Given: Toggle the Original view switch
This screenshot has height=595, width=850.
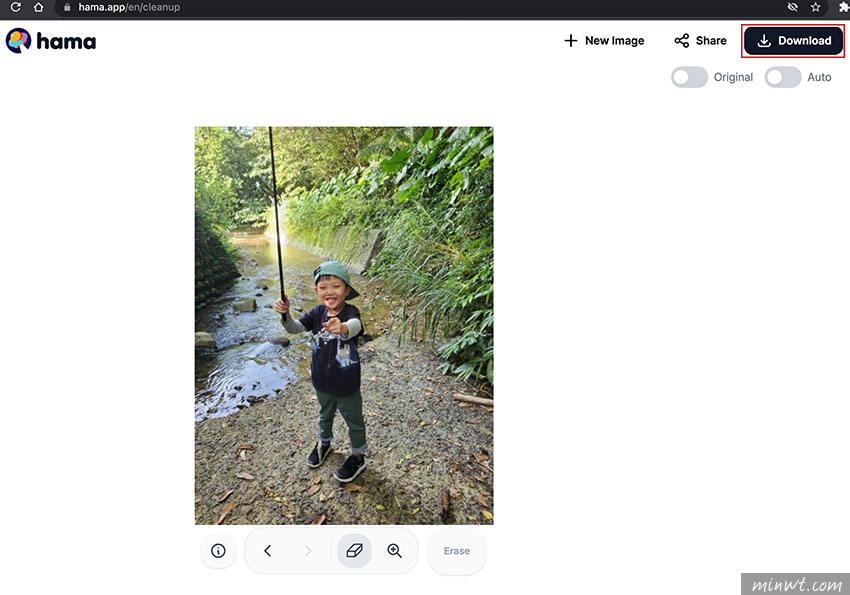Looking at the screenshot, I should 689,77.
